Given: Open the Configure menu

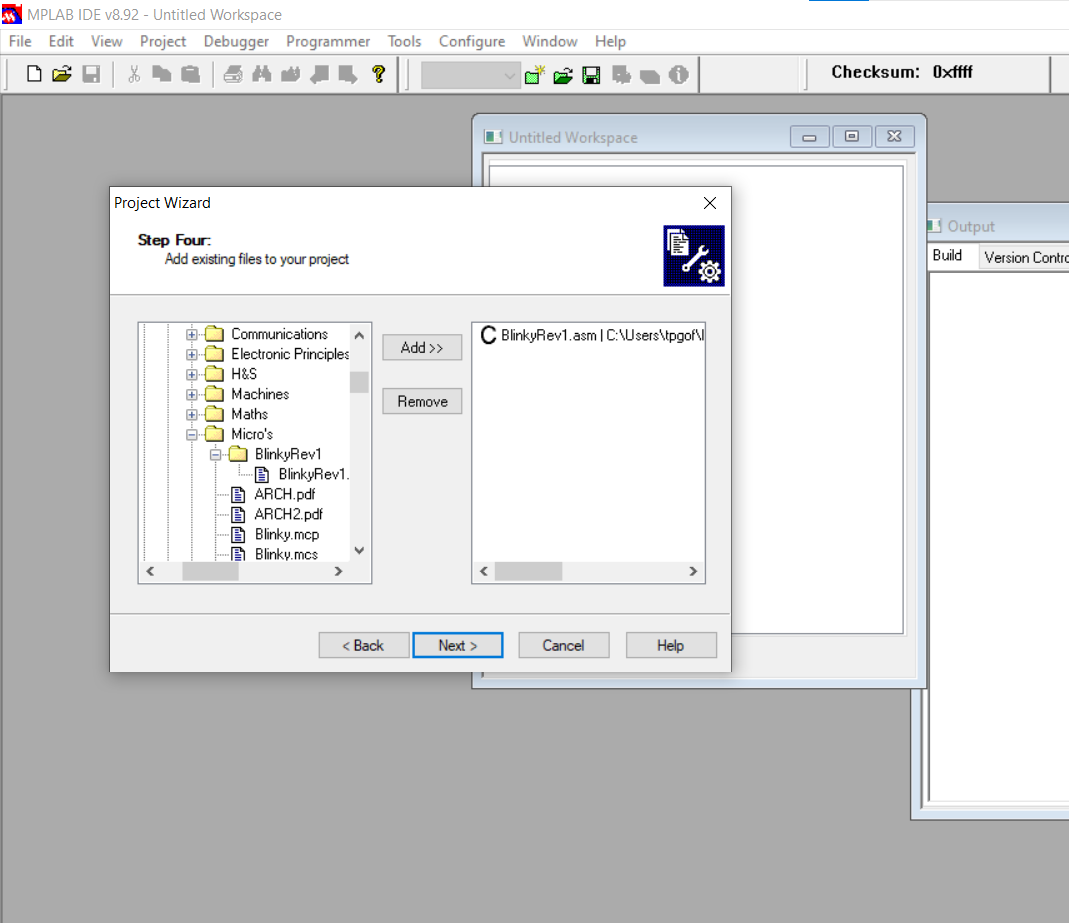Looking at the screenshot, I should [472, 42].
